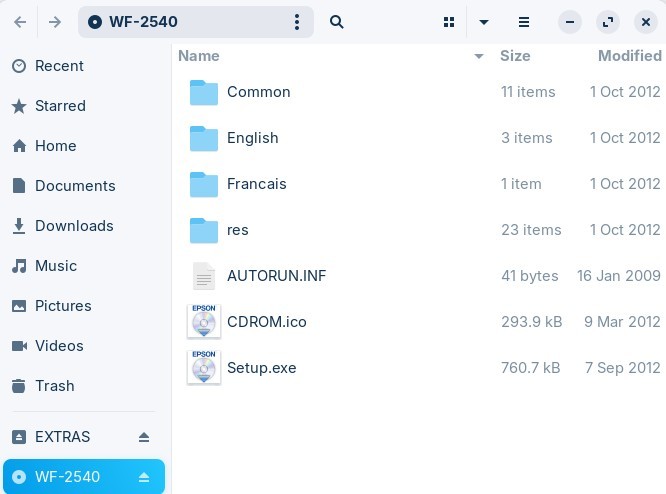Click the 9 Mar 2012 date

(x=622, y=322)
